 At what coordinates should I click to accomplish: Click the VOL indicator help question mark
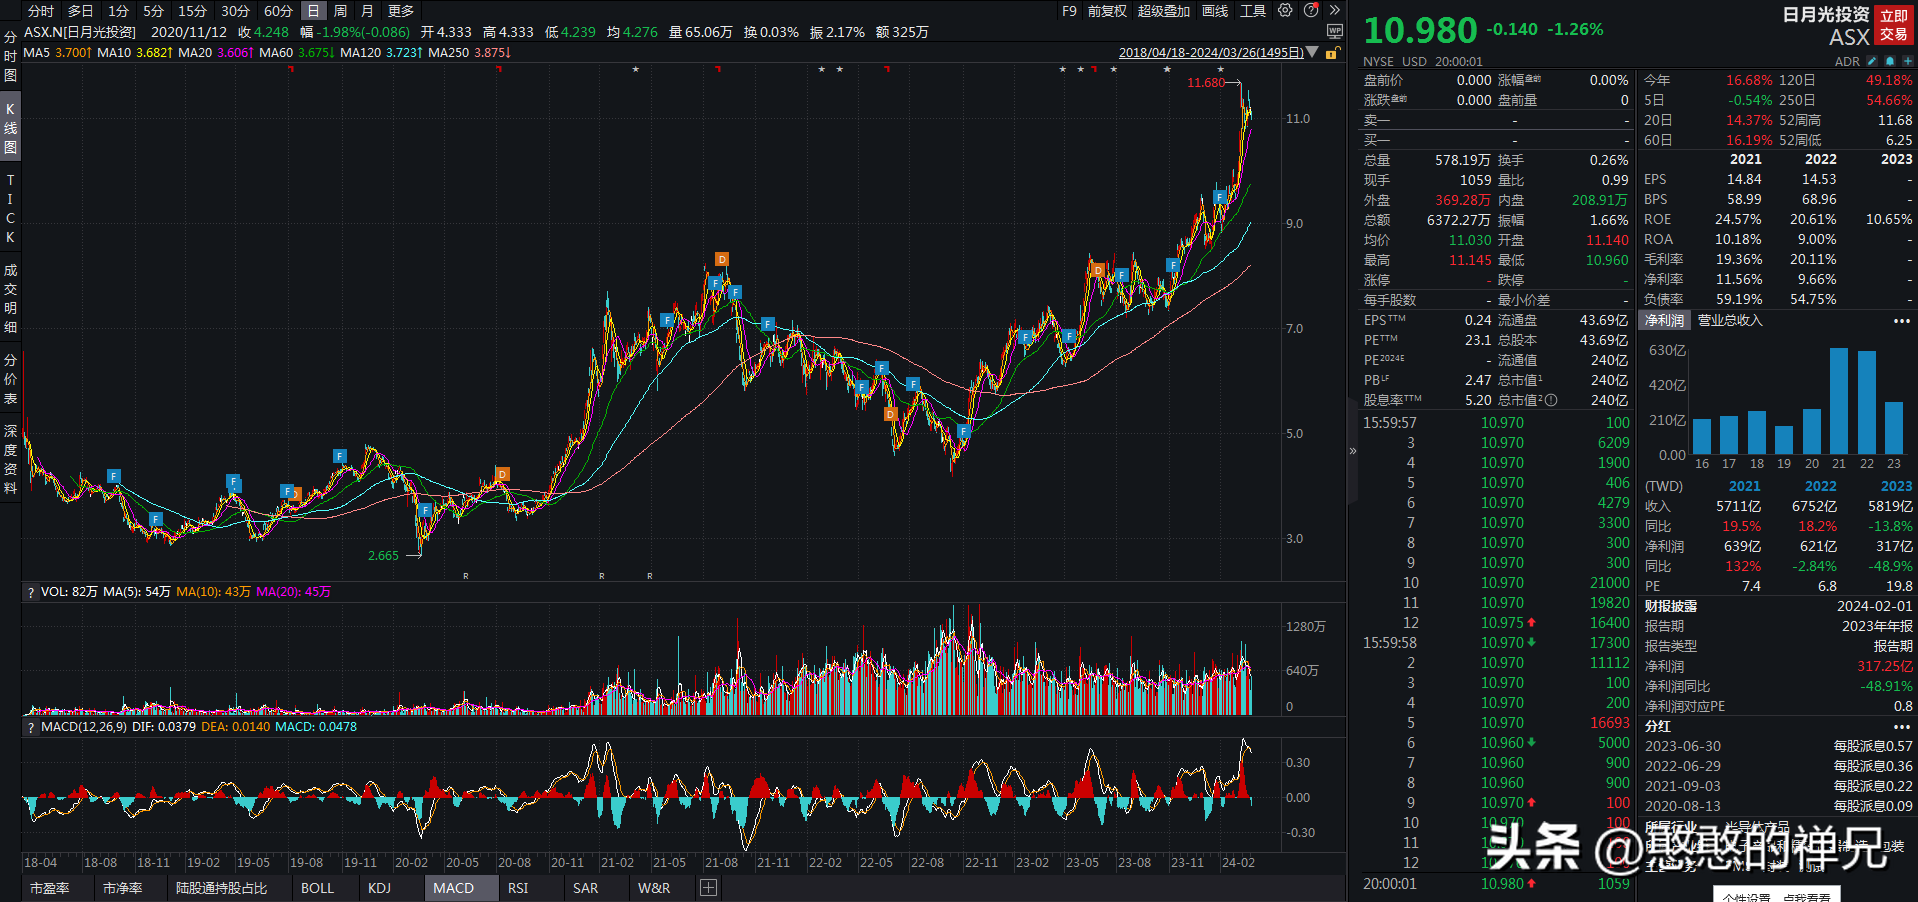(31, 593)
